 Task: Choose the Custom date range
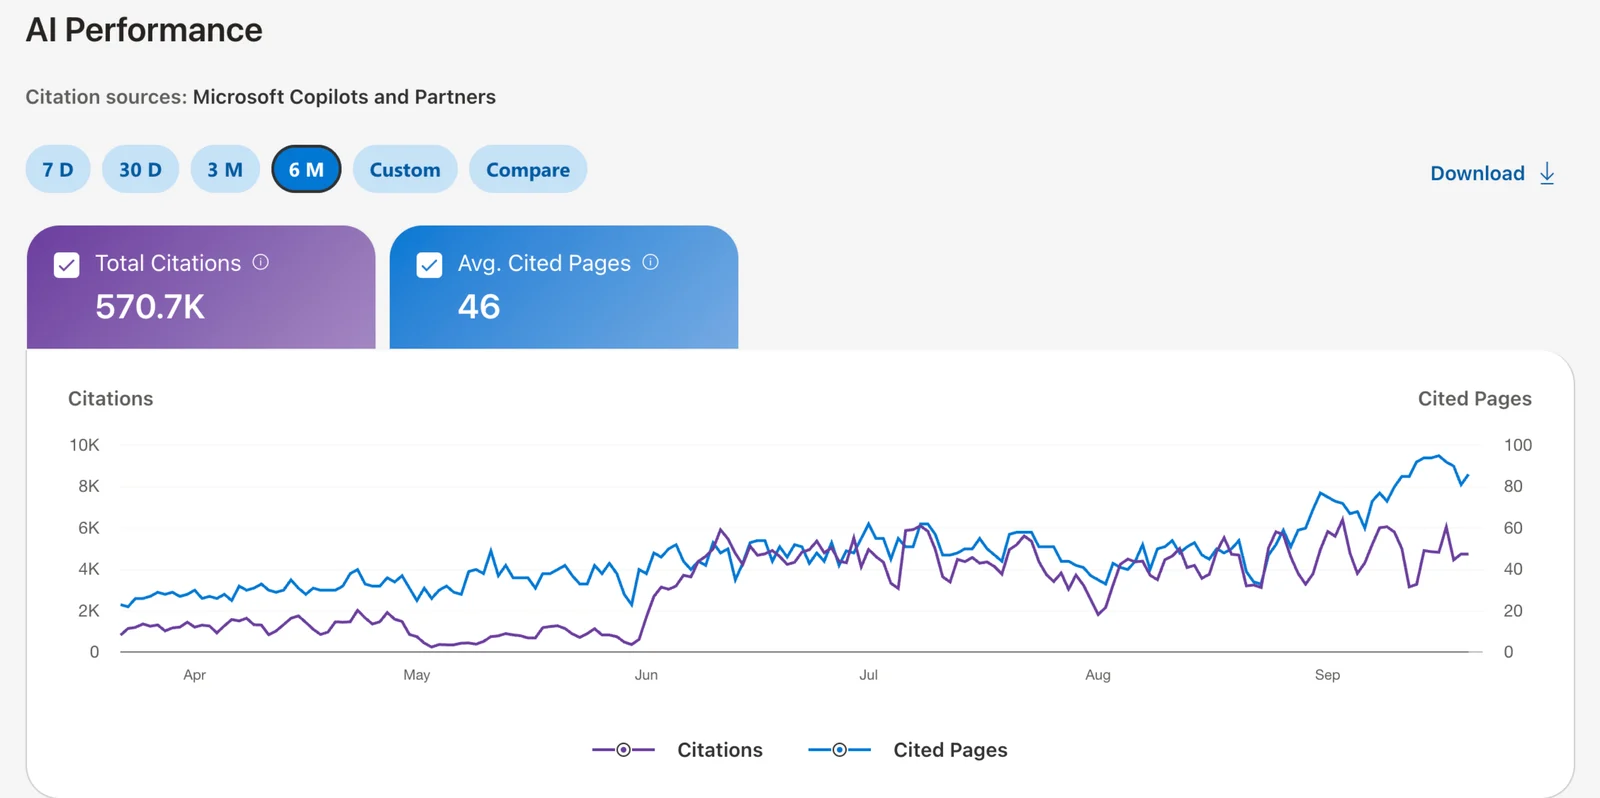pyautogui.click(x=405, y=169)
